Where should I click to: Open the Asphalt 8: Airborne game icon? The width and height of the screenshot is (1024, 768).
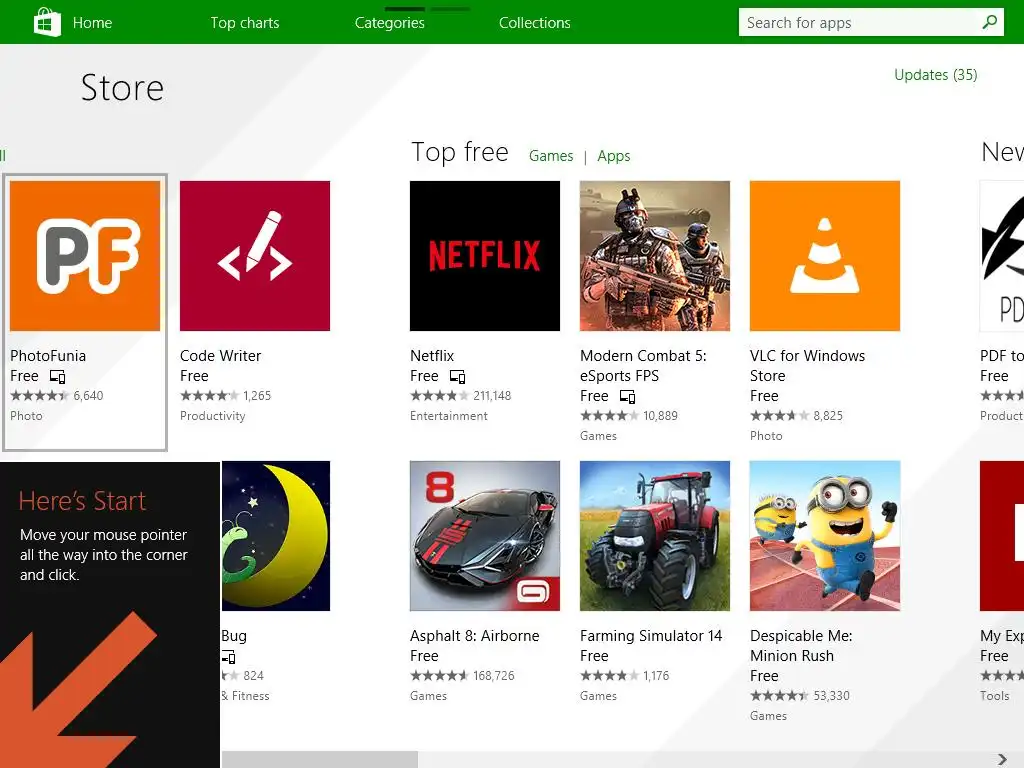point(485,536)
